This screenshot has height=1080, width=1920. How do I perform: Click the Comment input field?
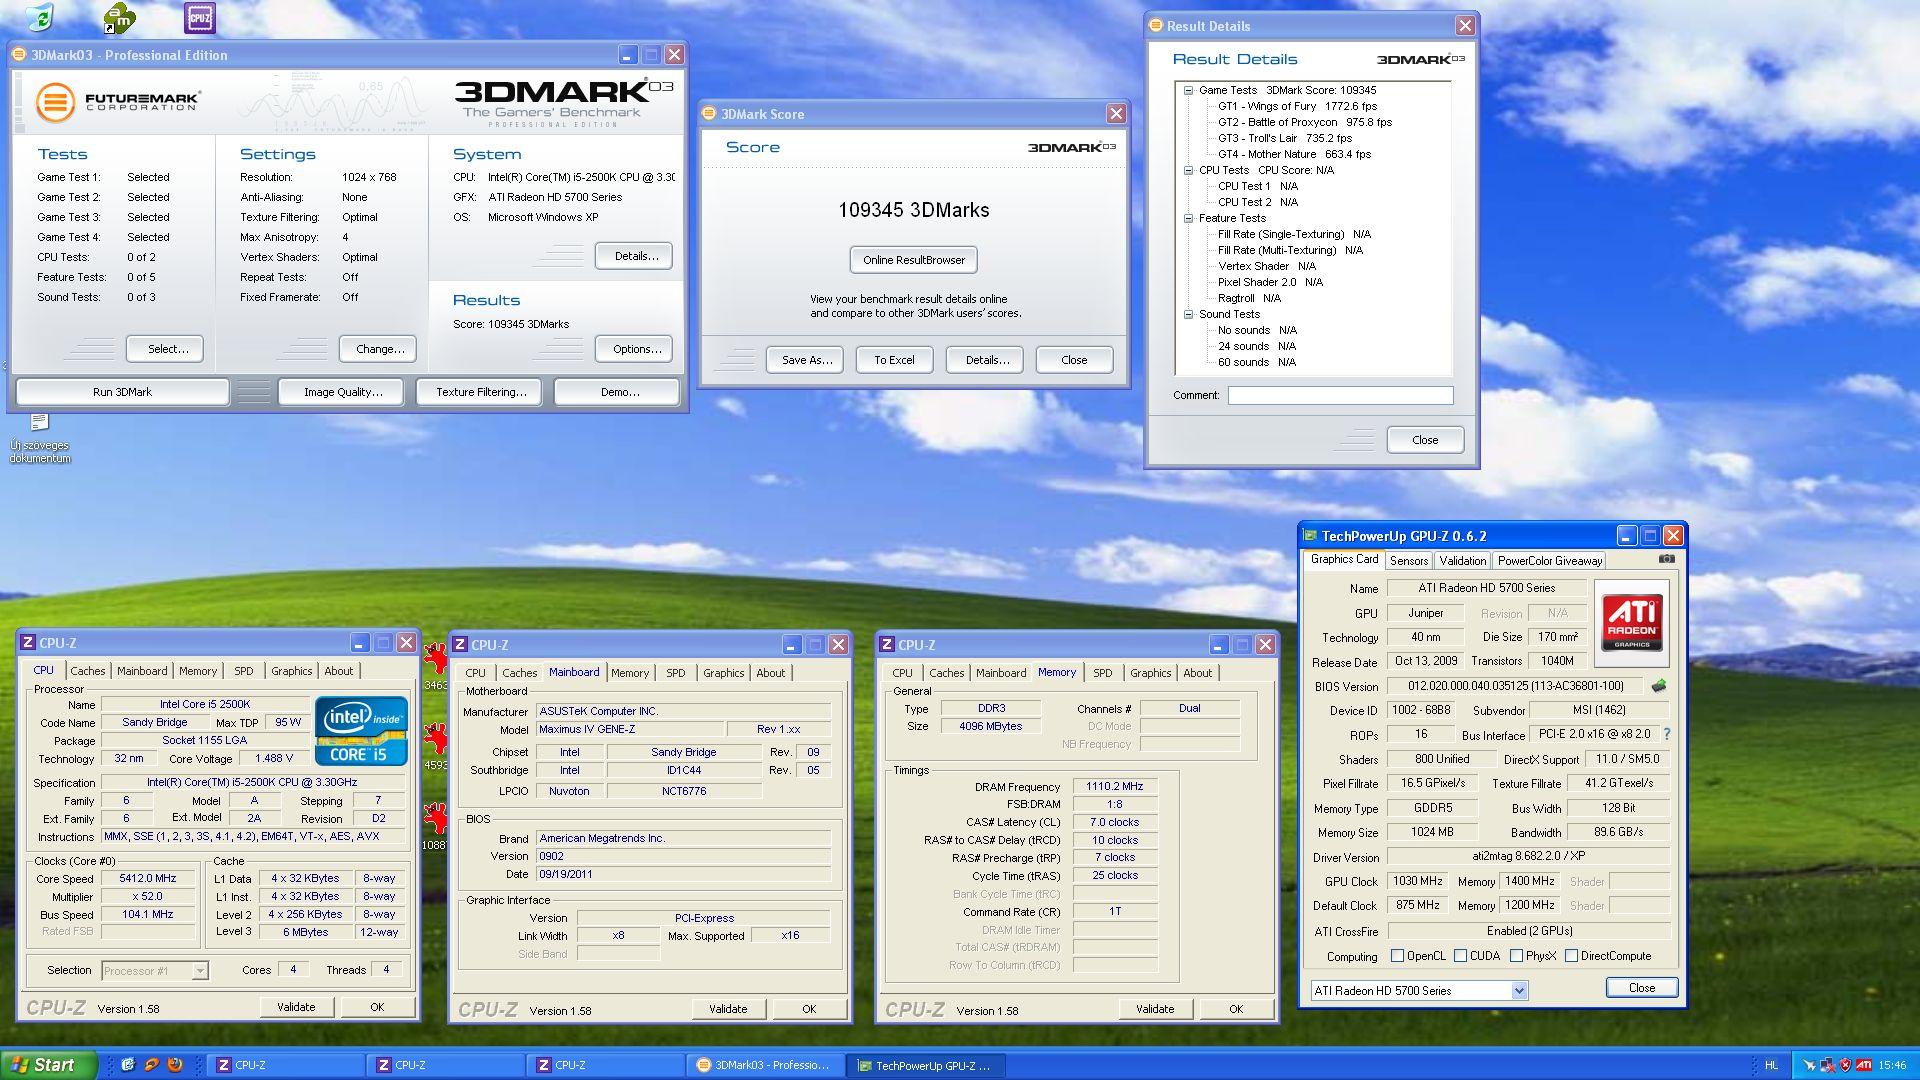[1340, 395]
